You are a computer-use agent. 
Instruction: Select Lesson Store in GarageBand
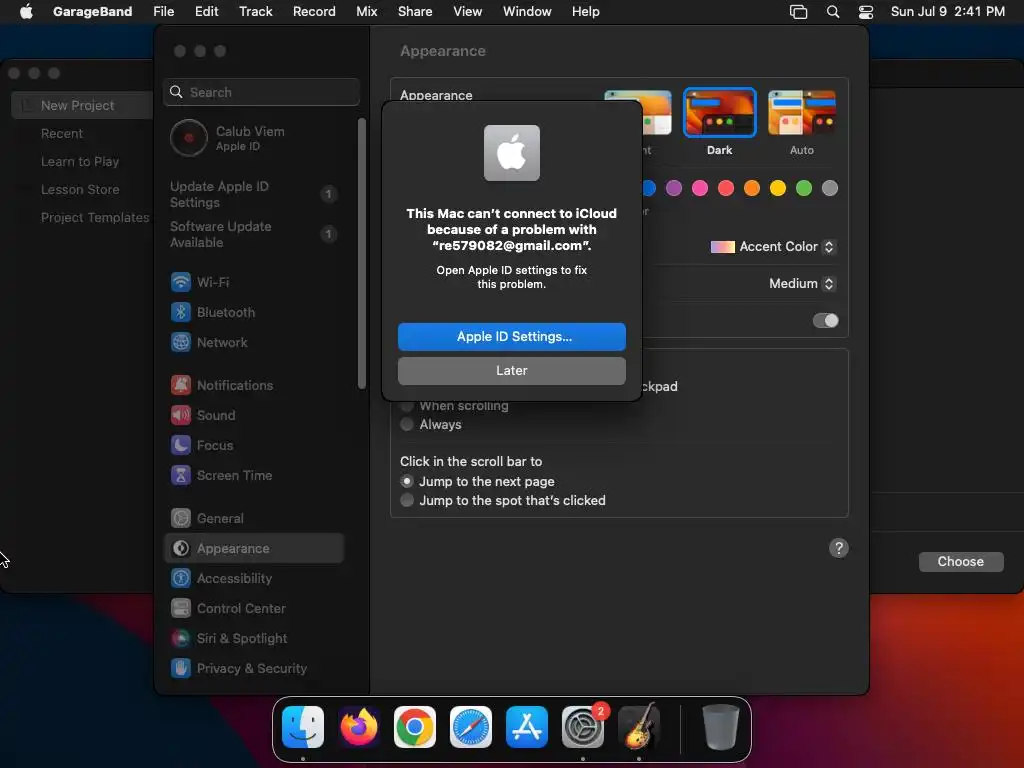(80, 189)
